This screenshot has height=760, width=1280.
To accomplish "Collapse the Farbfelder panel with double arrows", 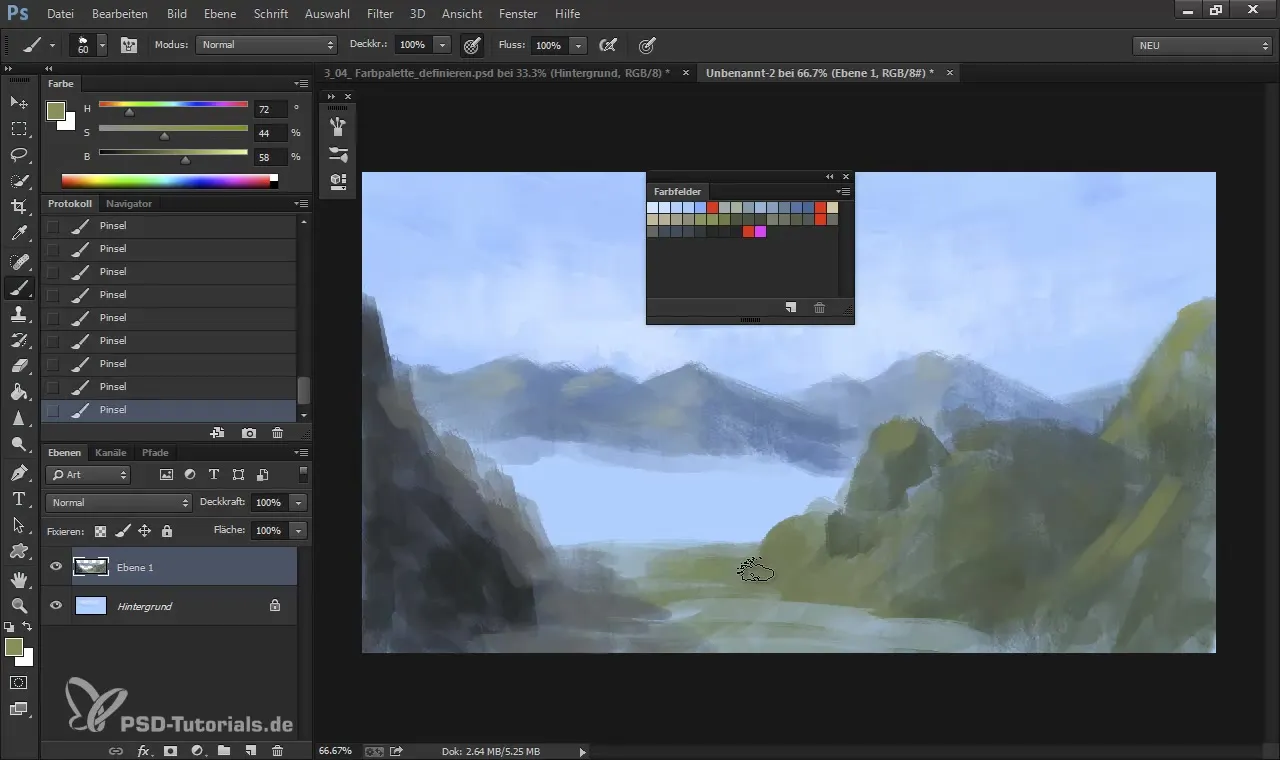I will [829, 177].
